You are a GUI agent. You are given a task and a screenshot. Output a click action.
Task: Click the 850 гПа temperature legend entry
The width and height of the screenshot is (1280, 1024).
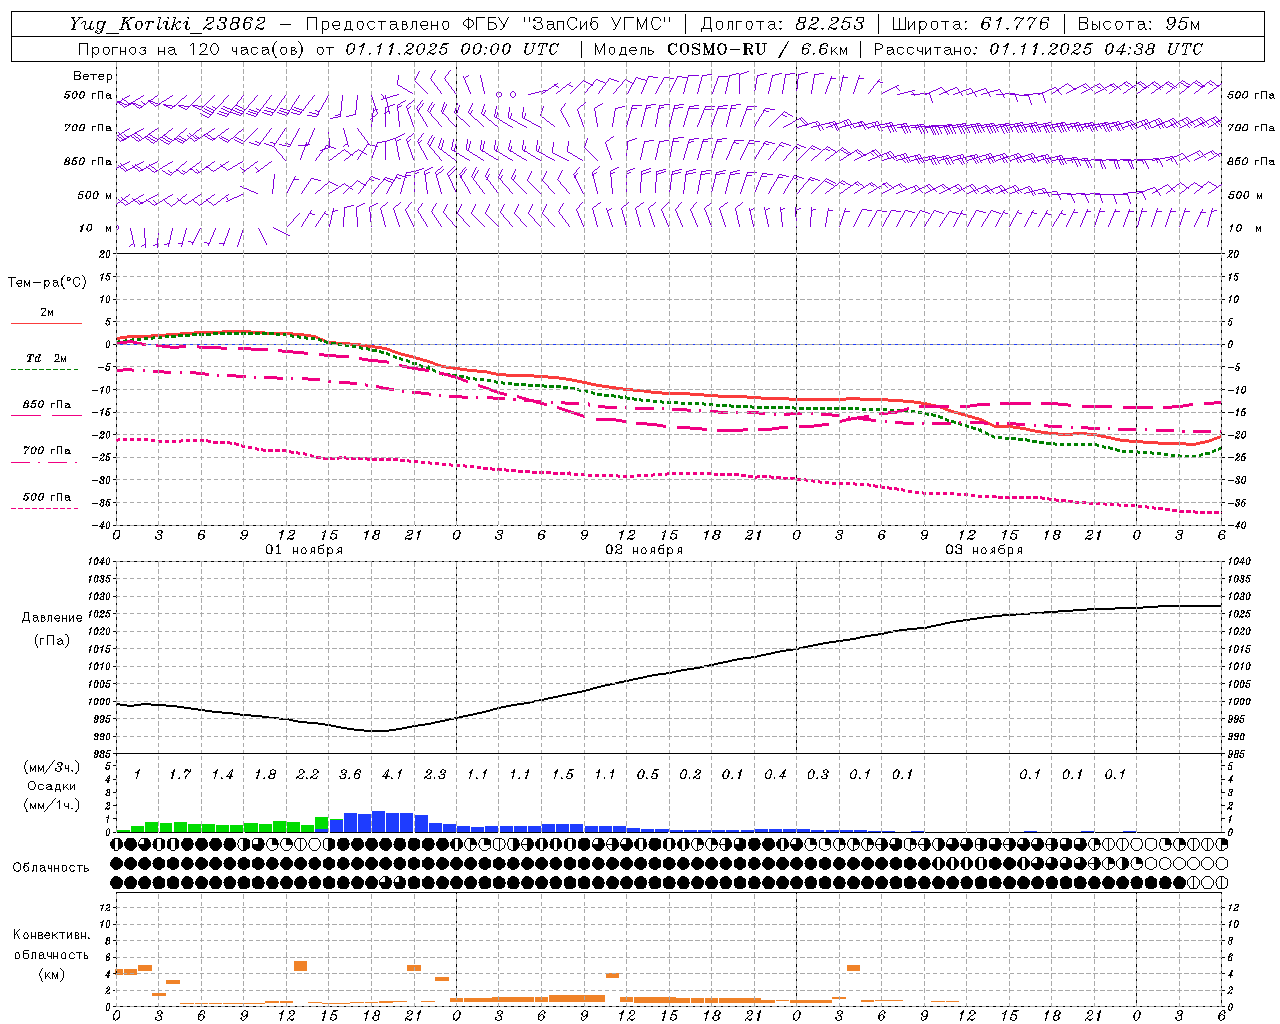[x=47, y=405]
